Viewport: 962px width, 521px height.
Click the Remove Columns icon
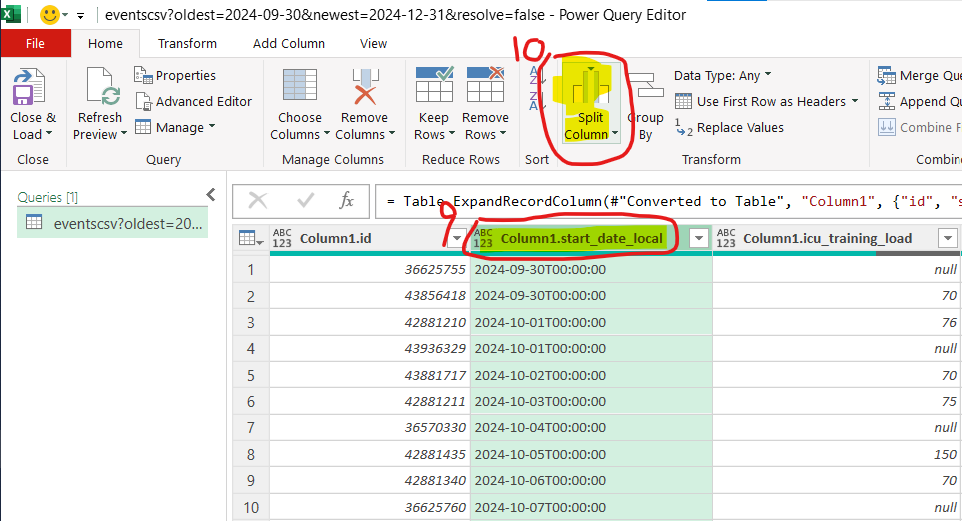(365, 86)
